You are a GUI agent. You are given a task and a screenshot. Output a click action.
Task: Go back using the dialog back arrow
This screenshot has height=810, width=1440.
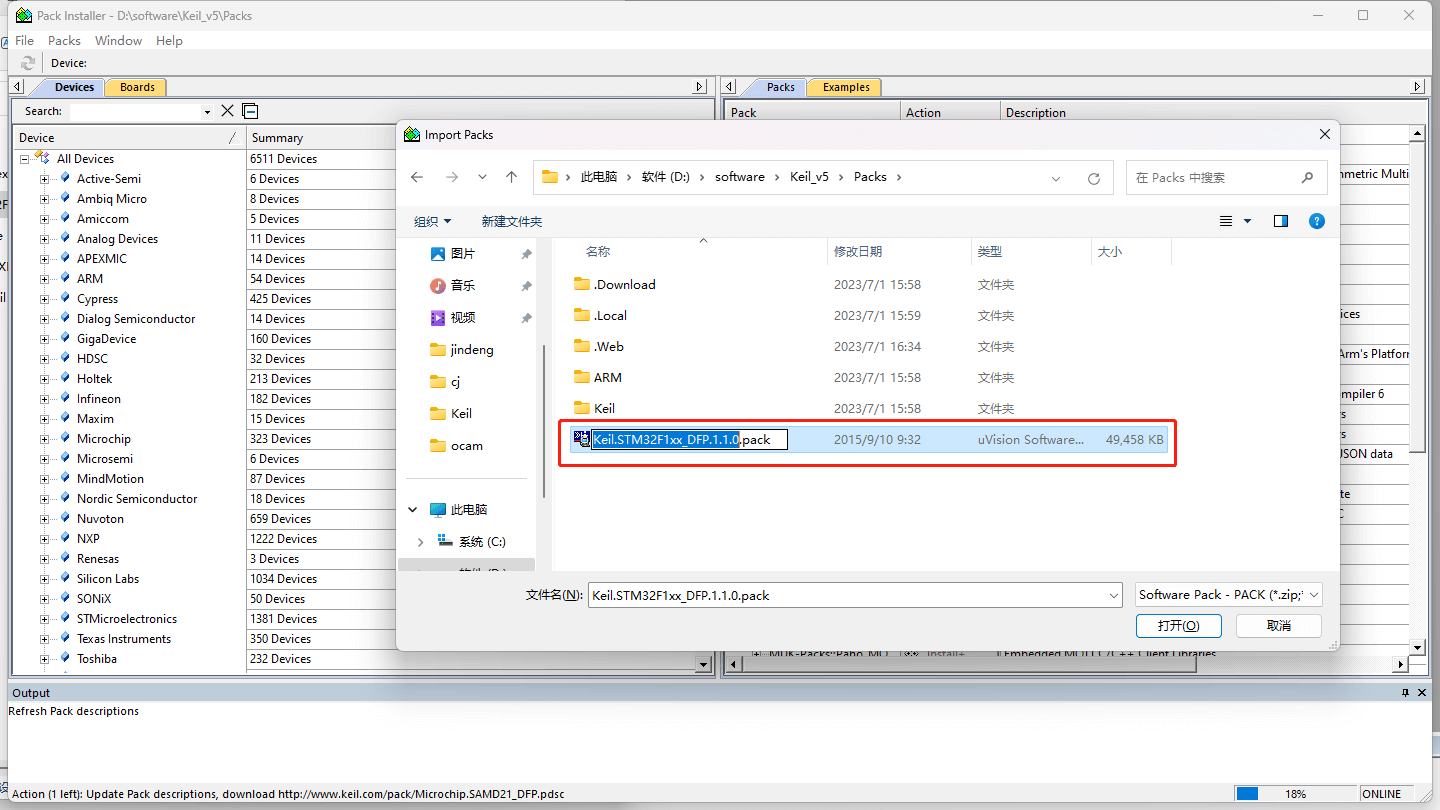[417, 177]
